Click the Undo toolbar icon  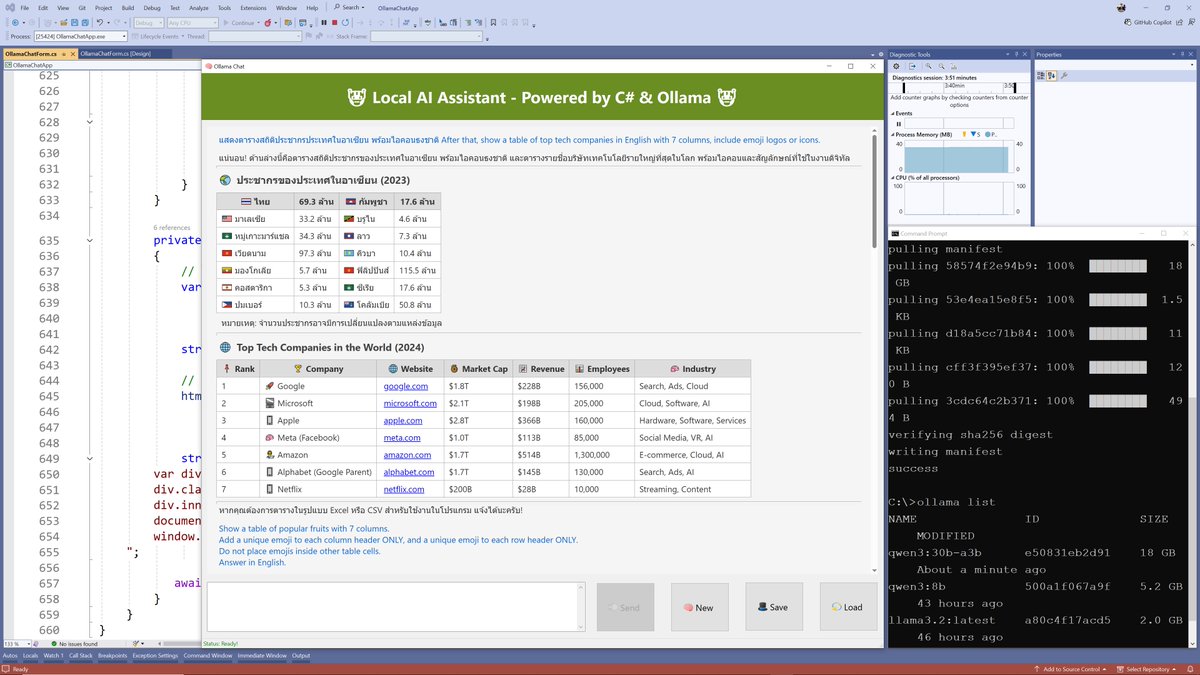pyautogui.click(x=99, y=22)
